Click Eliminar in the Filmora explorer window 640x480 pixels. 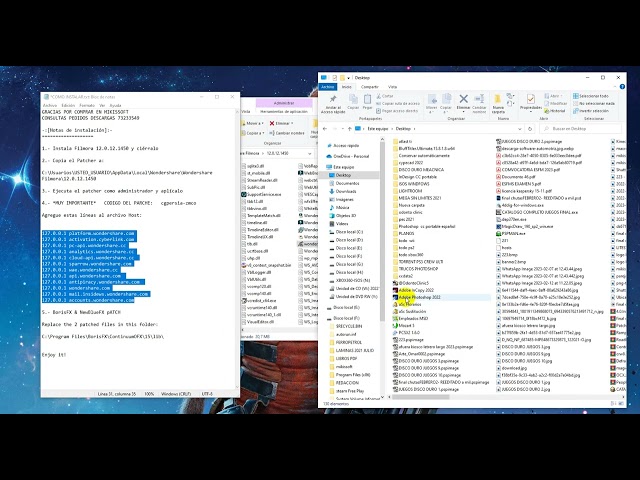(x=280, y=123)
